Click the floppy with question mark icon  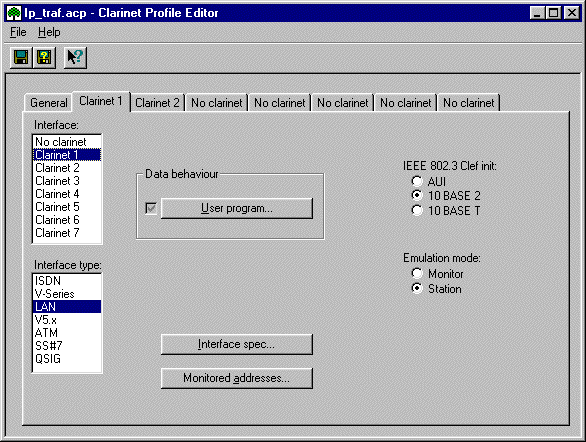[x=44, y=58]
